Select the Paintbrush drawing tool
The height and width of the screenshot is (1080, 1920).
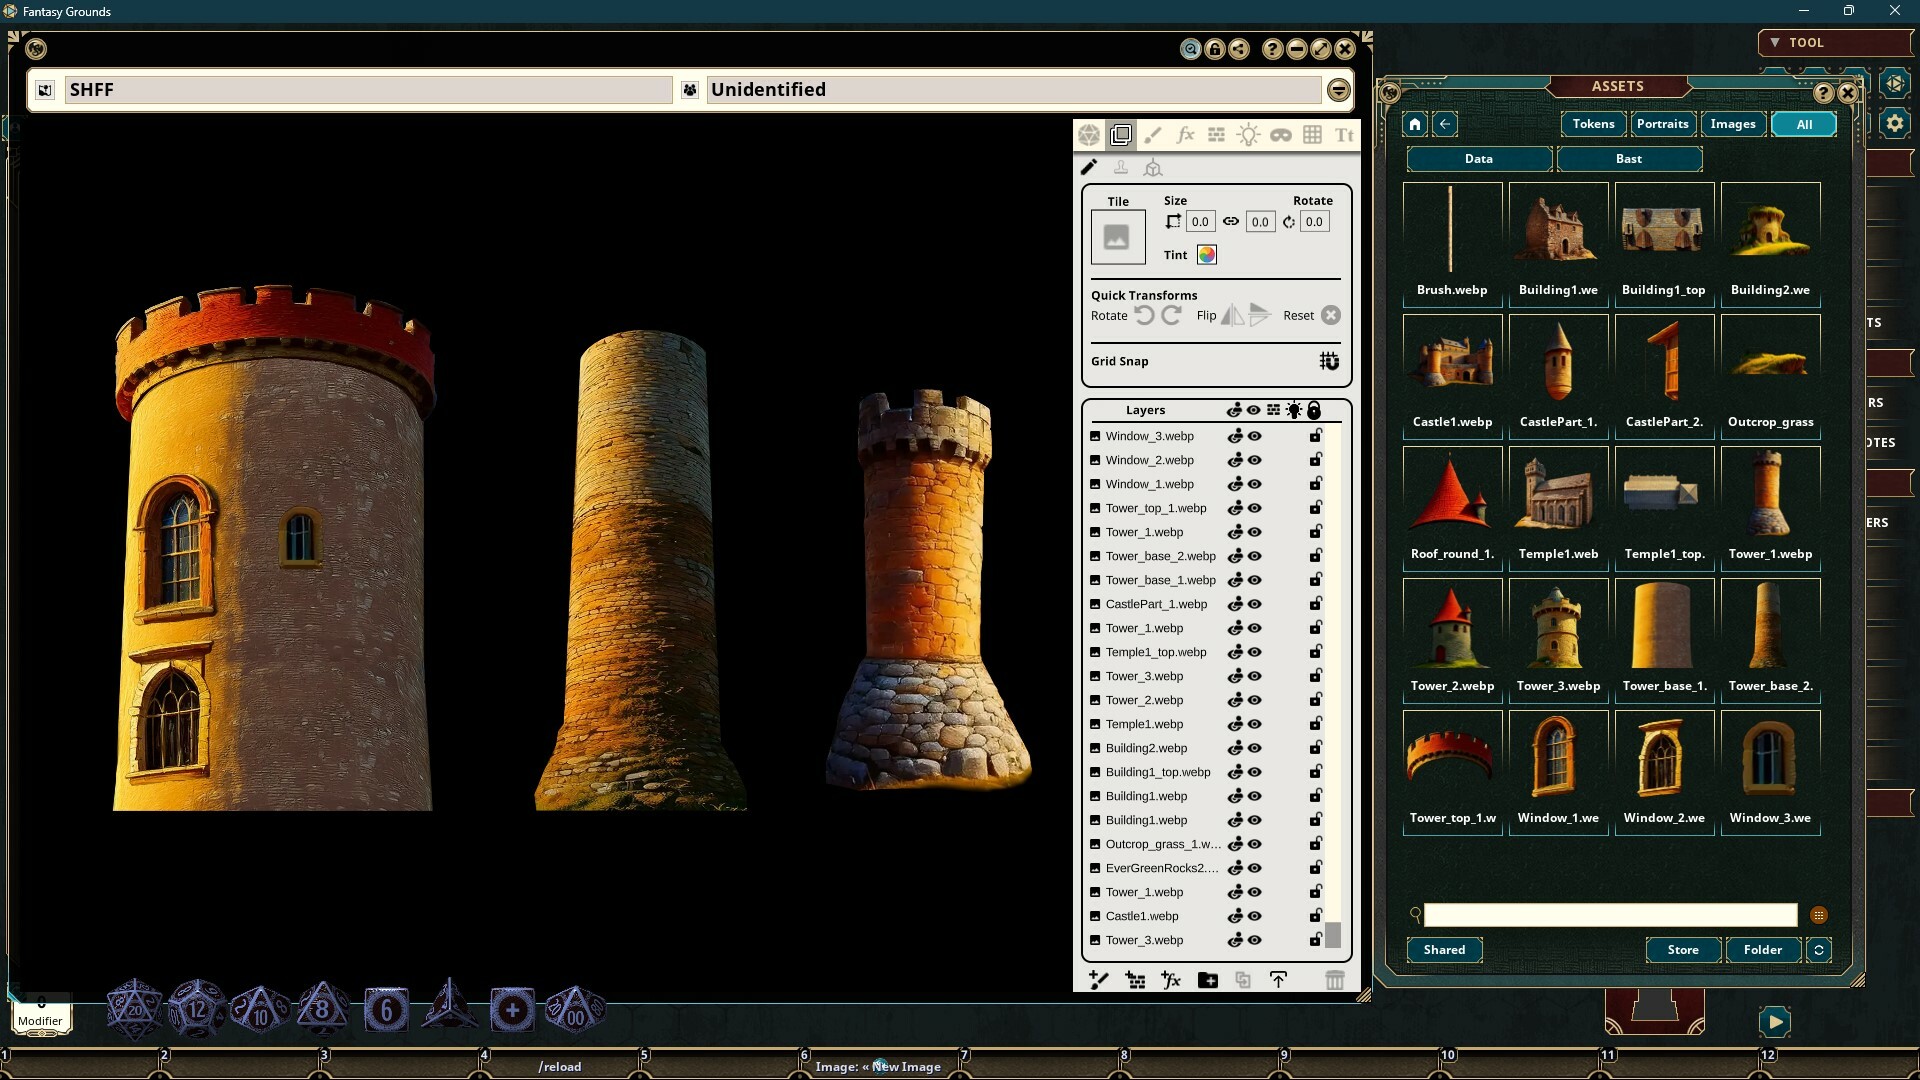pyautogui.click(x=1153, y=134)
